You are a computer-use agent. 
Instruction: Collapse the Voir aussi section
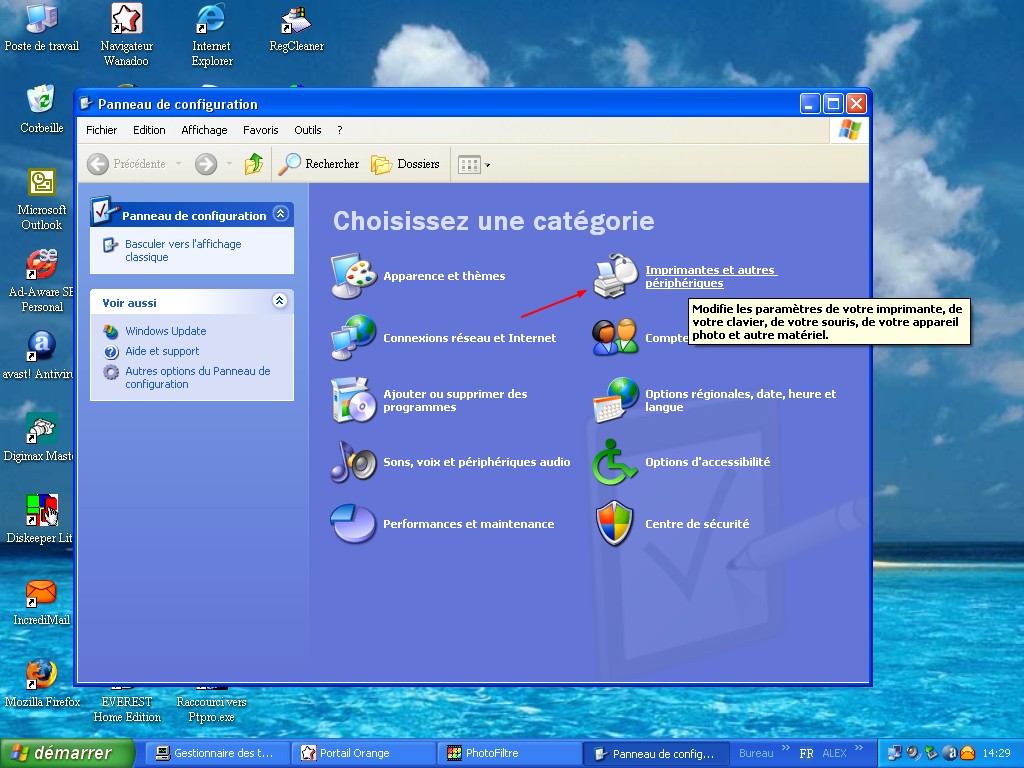point(280,301)
